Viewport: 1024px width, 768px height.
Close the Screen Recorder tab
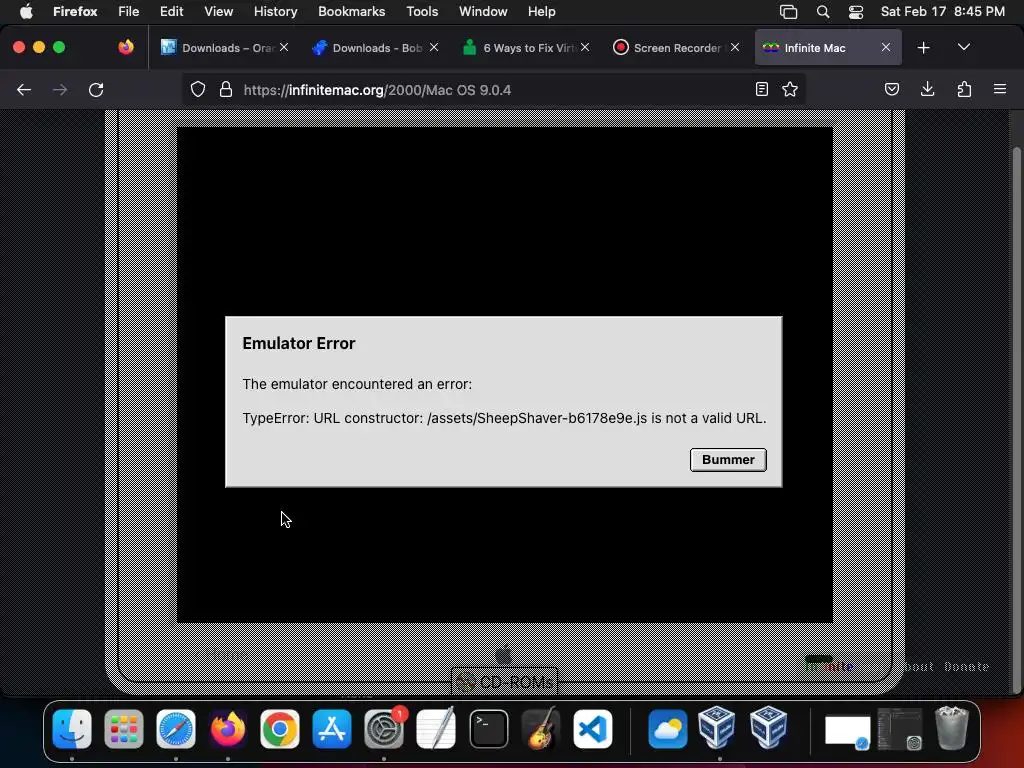tap(735, 47)
